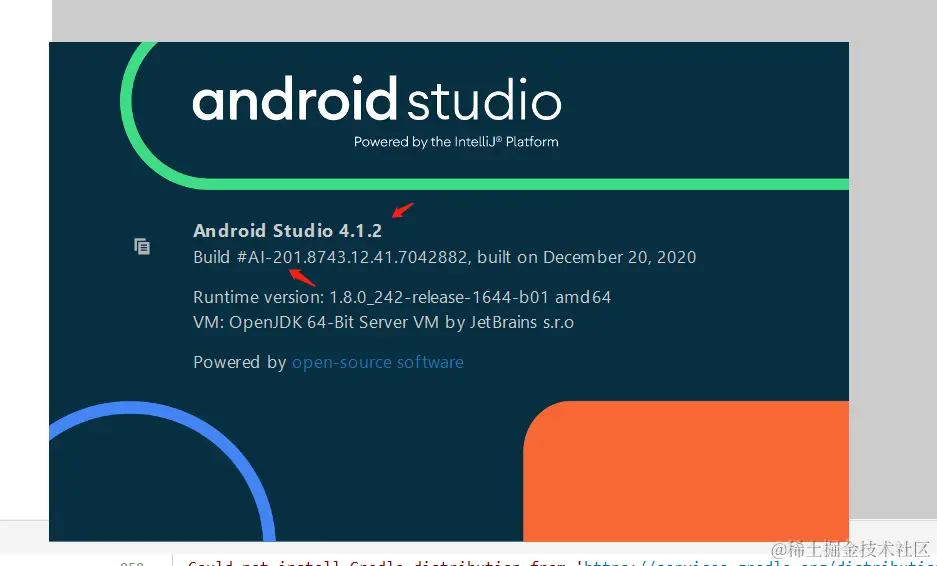
Task: Click the Powered by the IntelliJ Platform text
Action: click(x=456, y=142)
